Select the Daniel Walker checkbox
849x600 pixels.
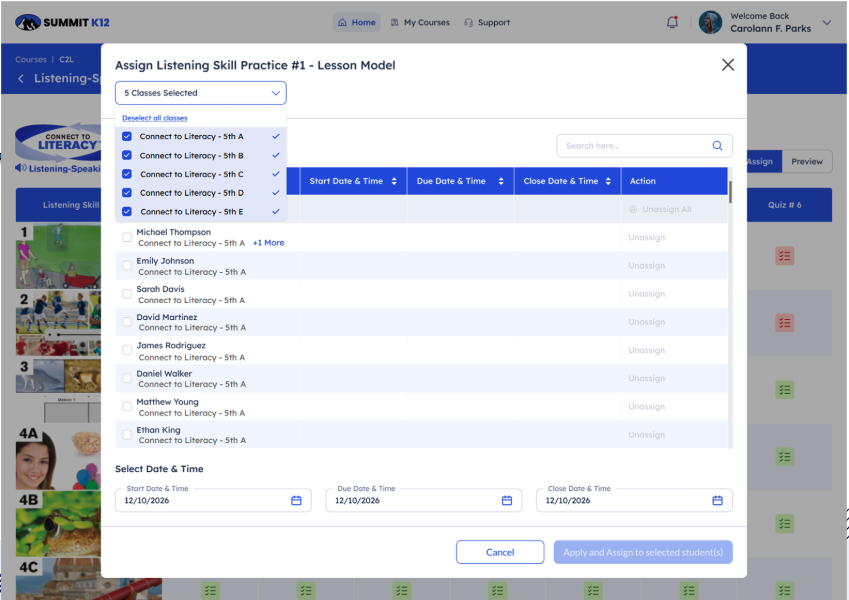(127, 378)
